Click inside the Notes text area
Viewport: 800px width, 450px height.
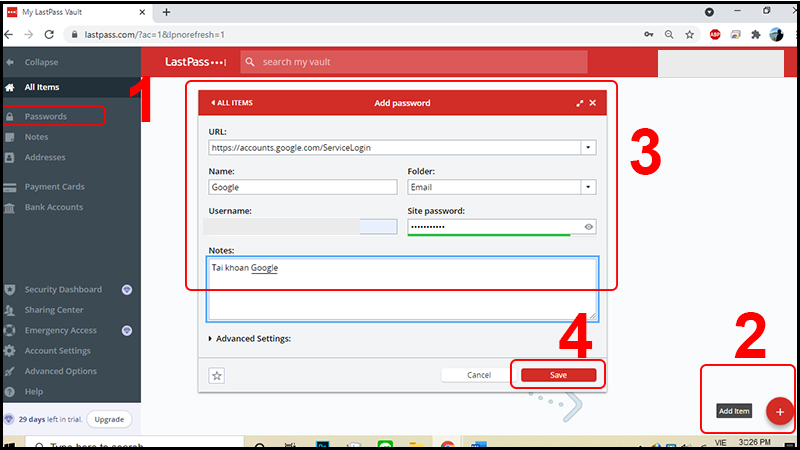tap(403, 289)
